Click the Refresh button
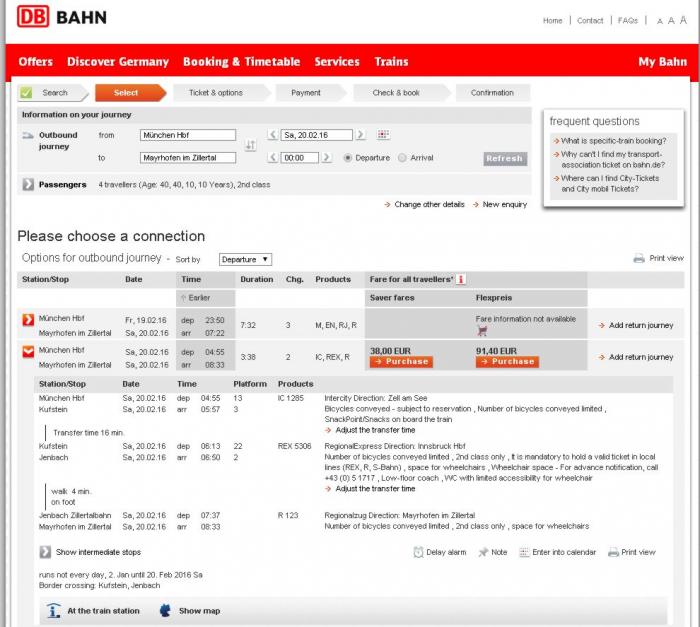Image resolution: width=700 pixels, height=627 pixels. point(505,159)
